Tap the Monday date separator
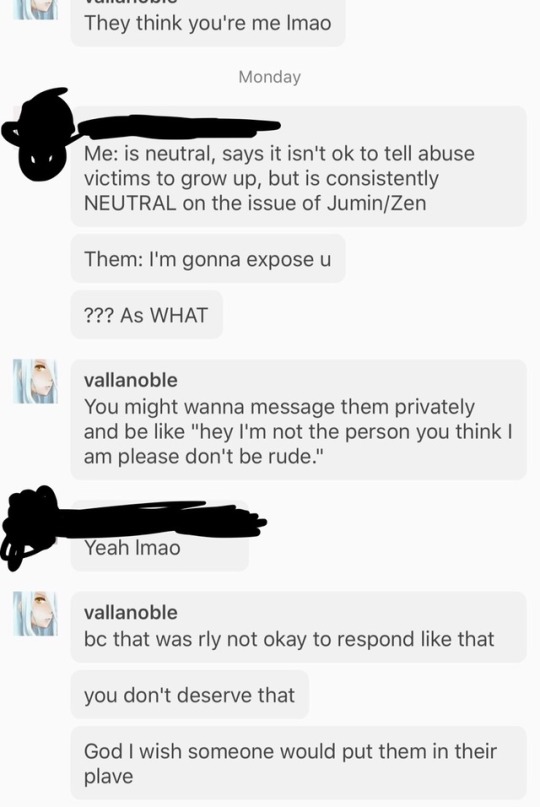The height and width of the screenshot is (807, 540). click(270, 77)
